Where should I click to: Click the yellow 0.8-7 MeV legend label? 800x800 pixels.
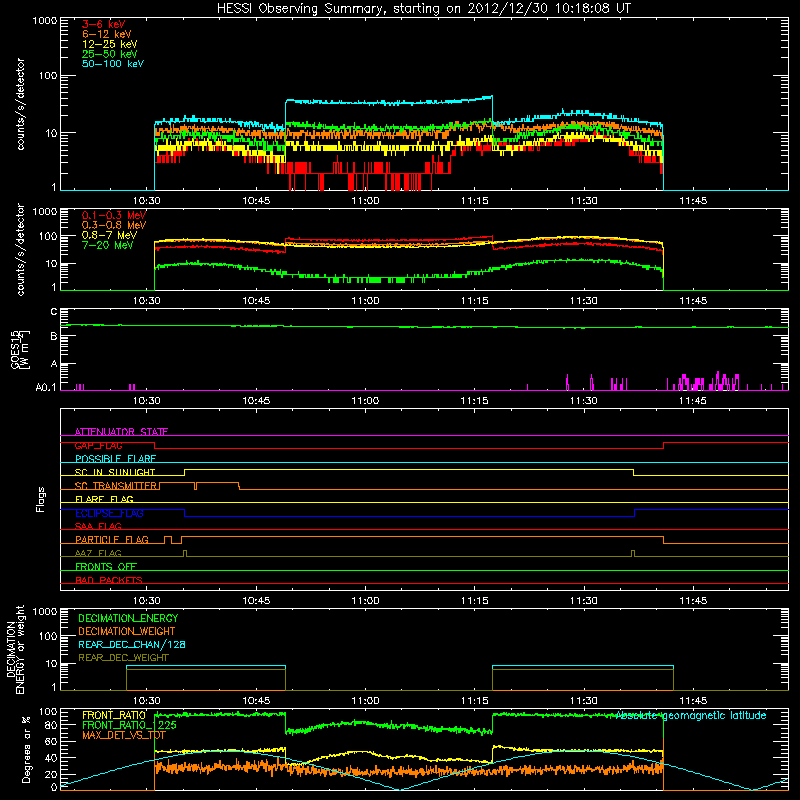pyautogui.click(x=109, y=235)
